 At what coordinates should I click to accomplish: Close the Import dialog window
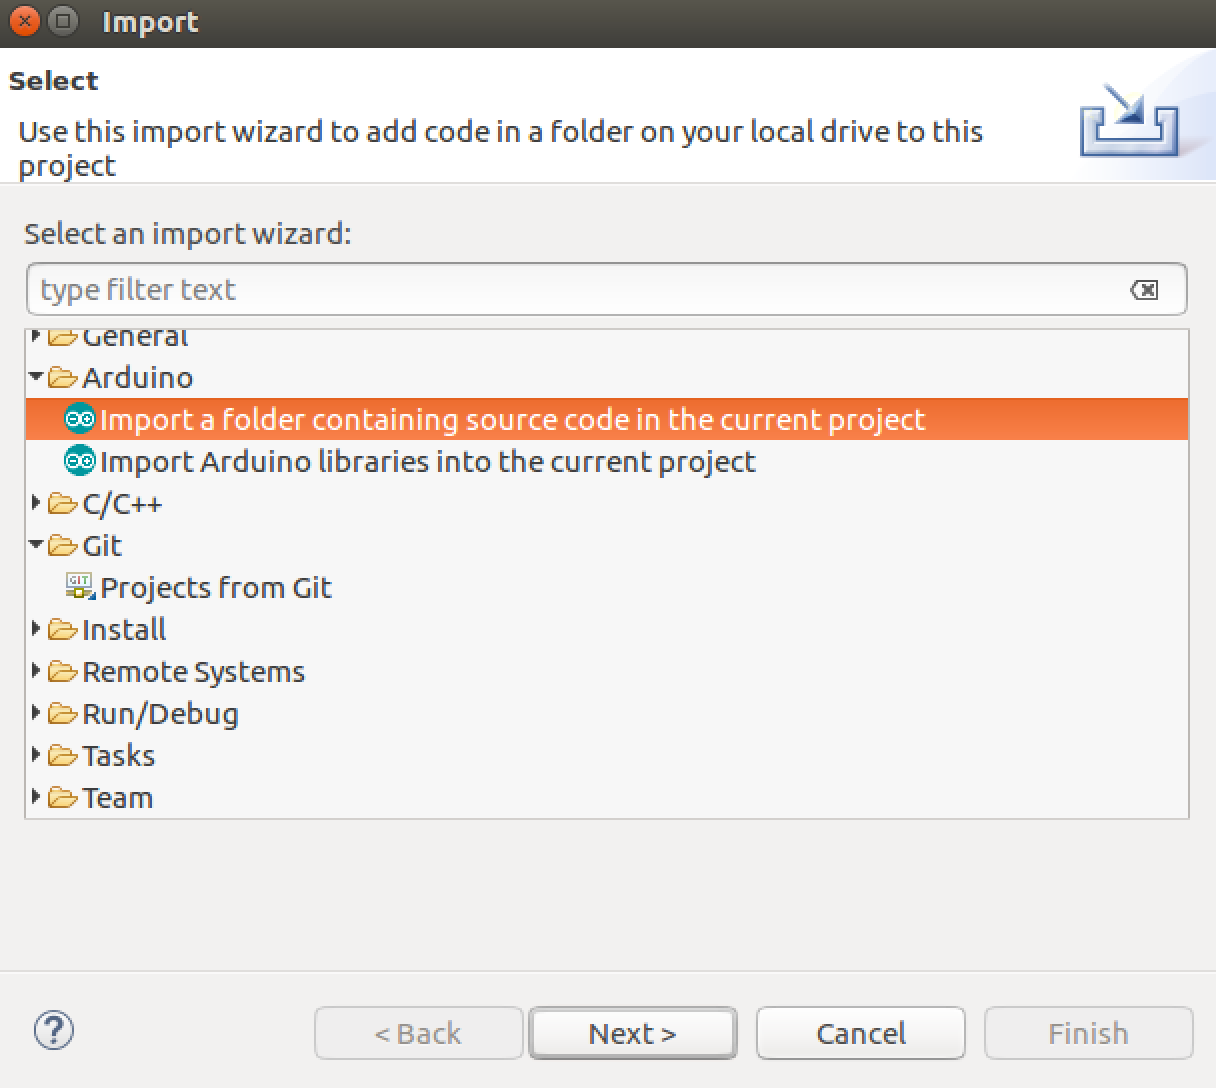24,21
